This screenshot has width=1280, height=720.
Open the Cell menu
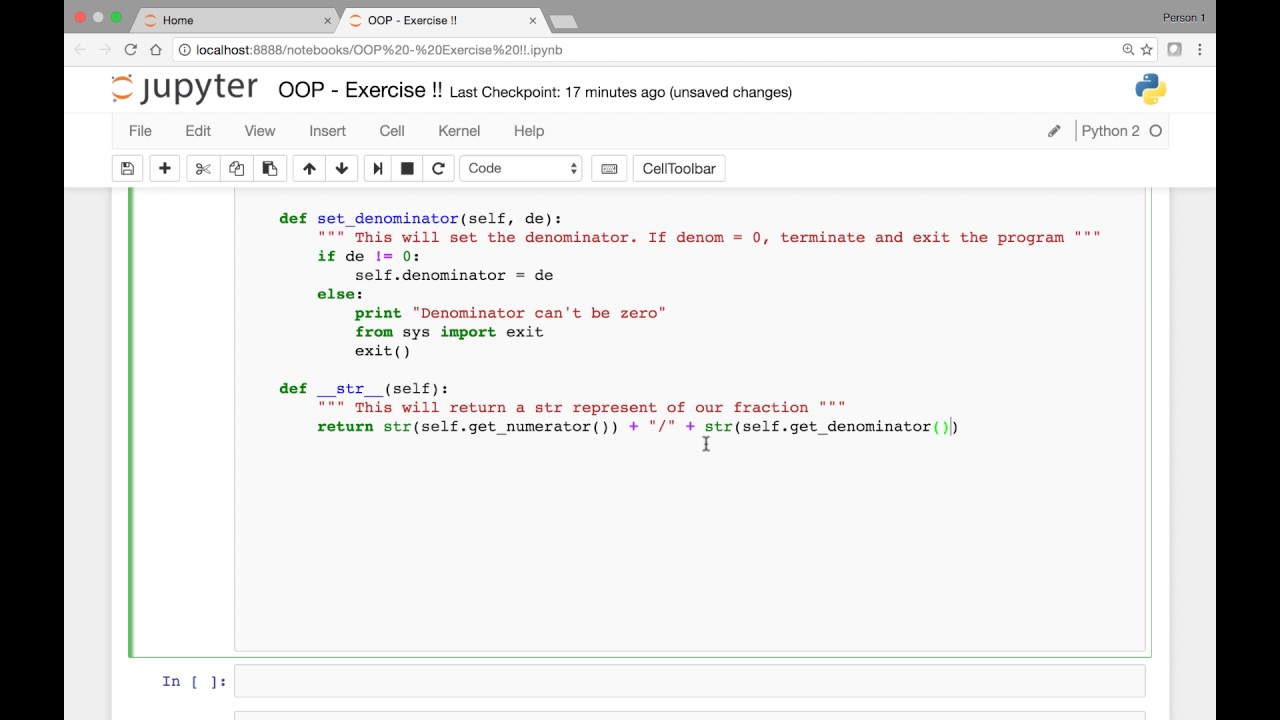[392, 131]
